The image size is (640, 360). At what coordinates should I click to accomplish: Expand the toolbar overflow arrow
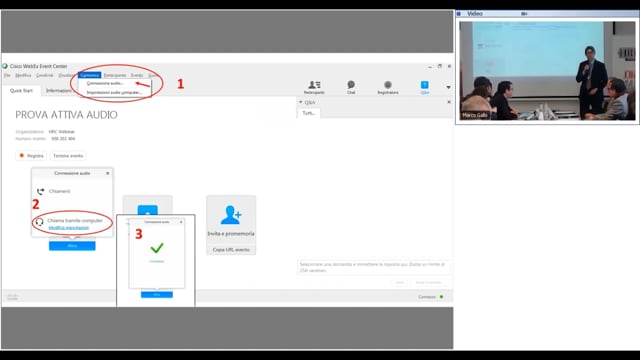click(x=448, y=87)
